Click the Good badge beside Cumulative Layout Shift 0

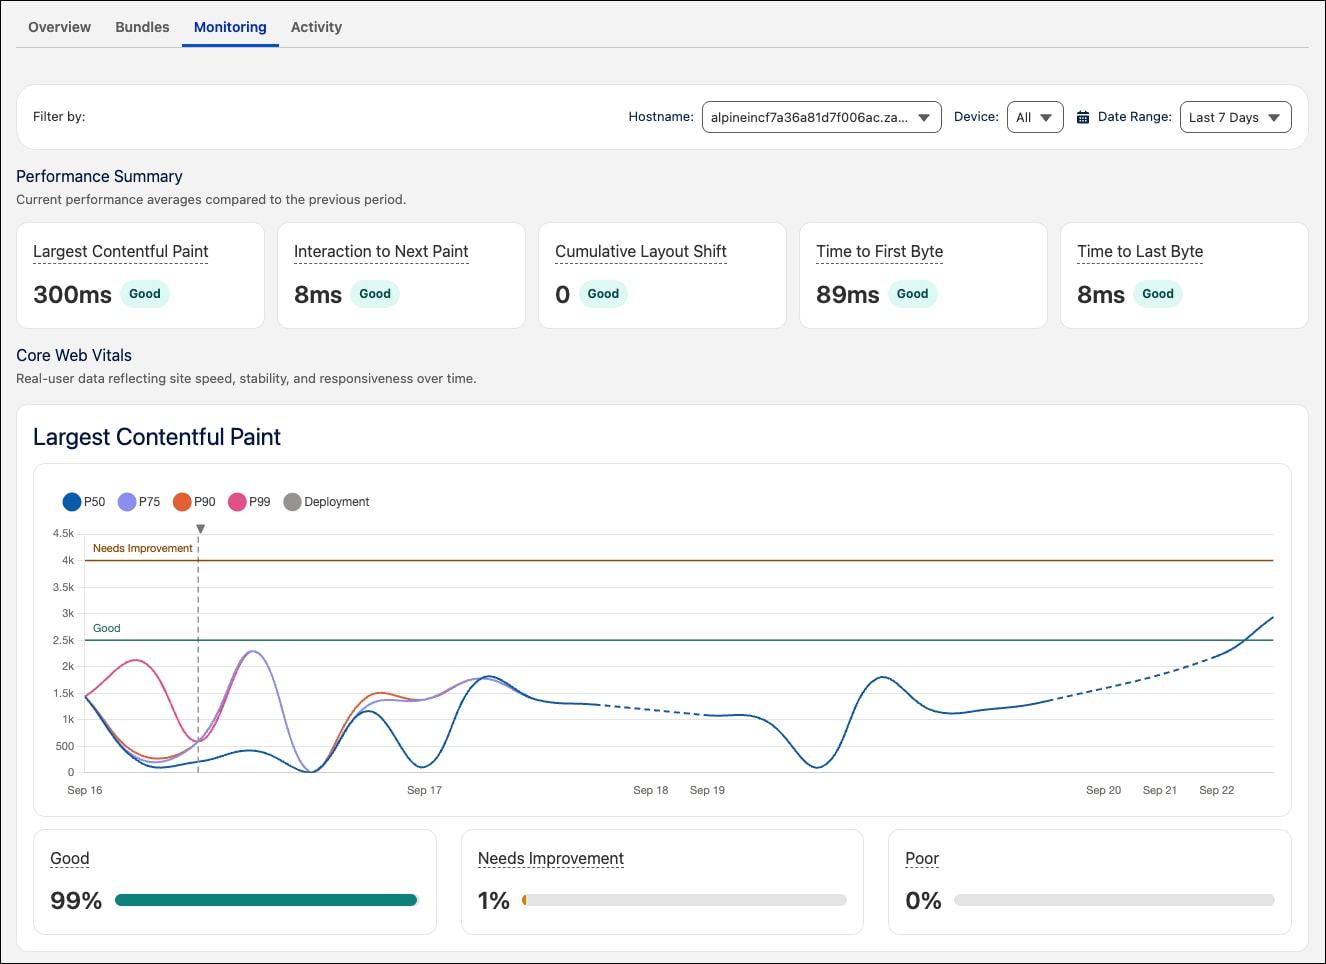coord(603,294)
